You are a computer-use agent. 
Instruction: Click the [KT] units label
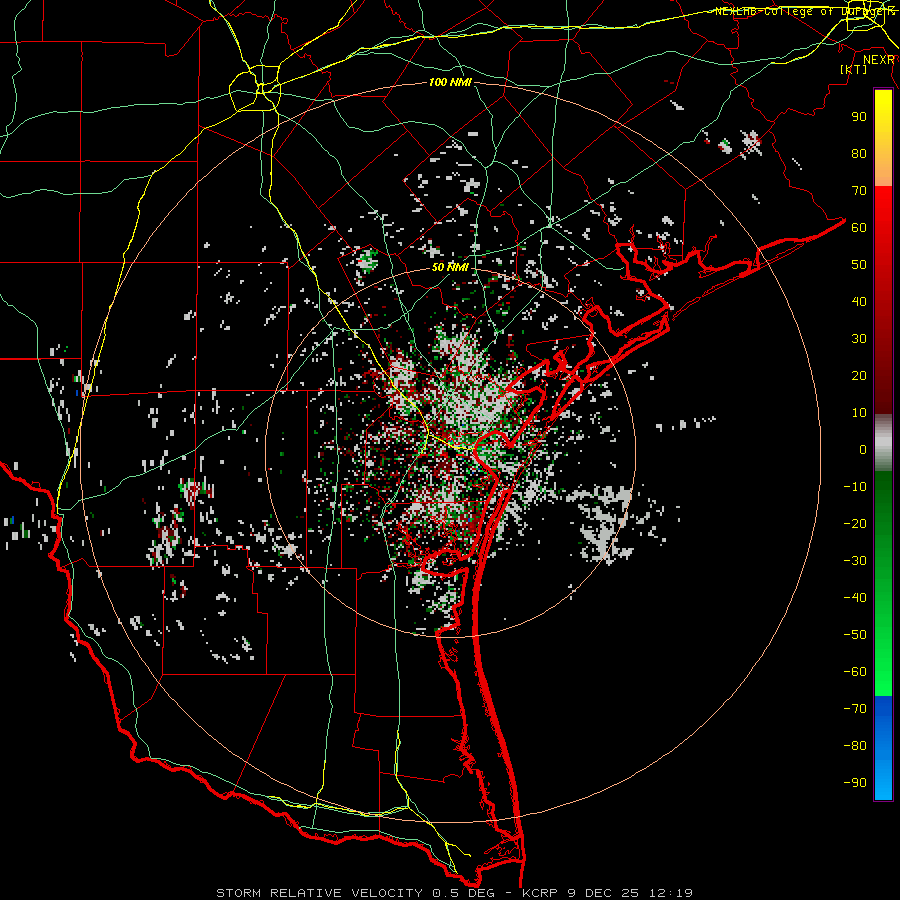[854, 69]
